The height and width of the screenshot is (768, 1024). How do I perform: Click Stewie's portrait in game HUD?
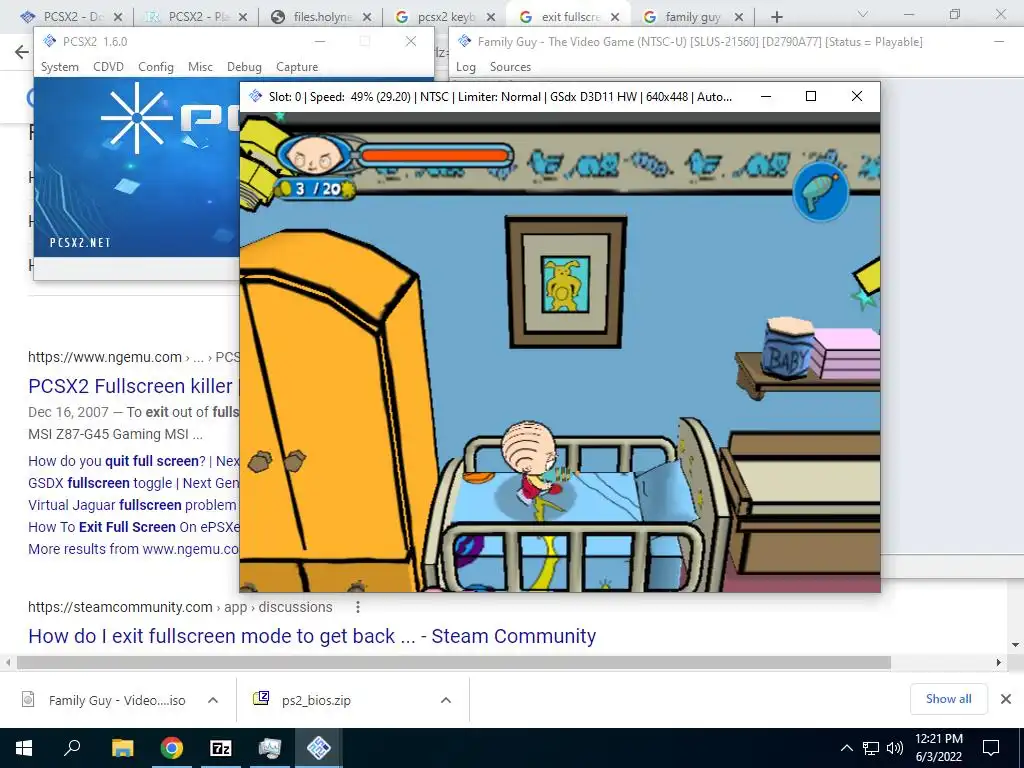coord(313,156)
